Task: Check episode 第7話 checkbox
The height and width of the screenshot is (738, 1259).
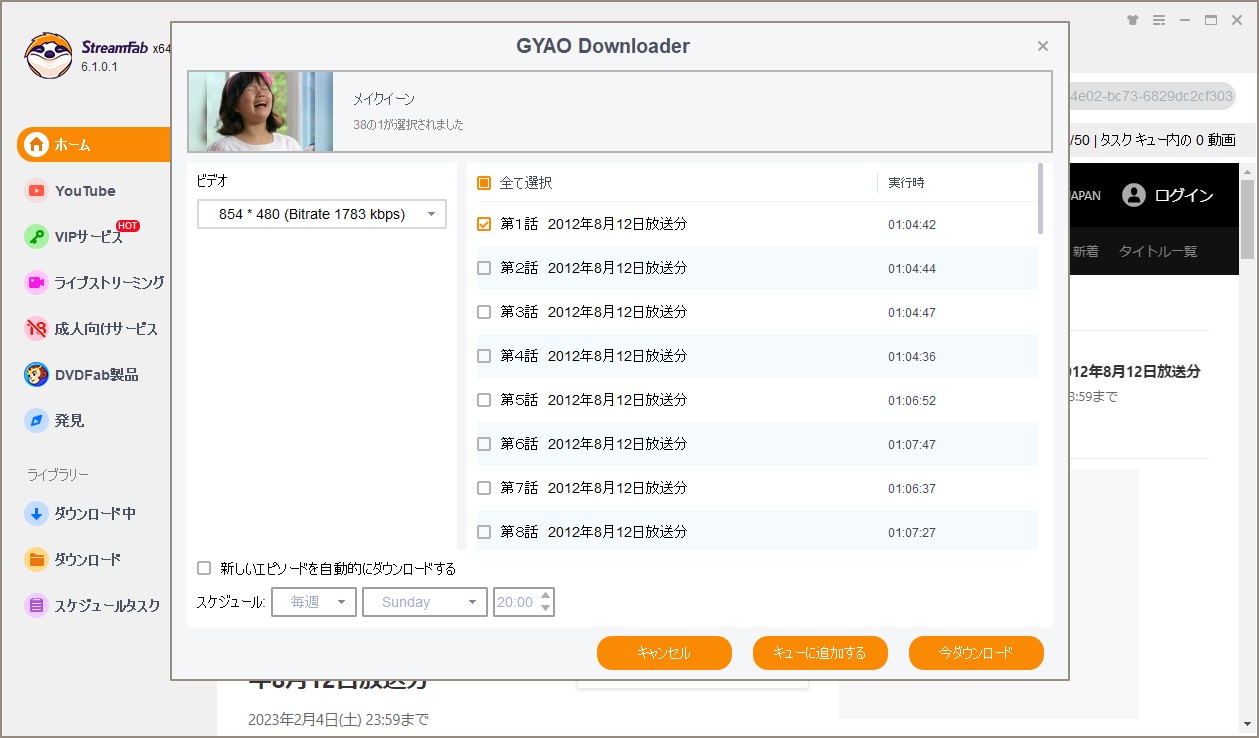Action: [484, 488]
